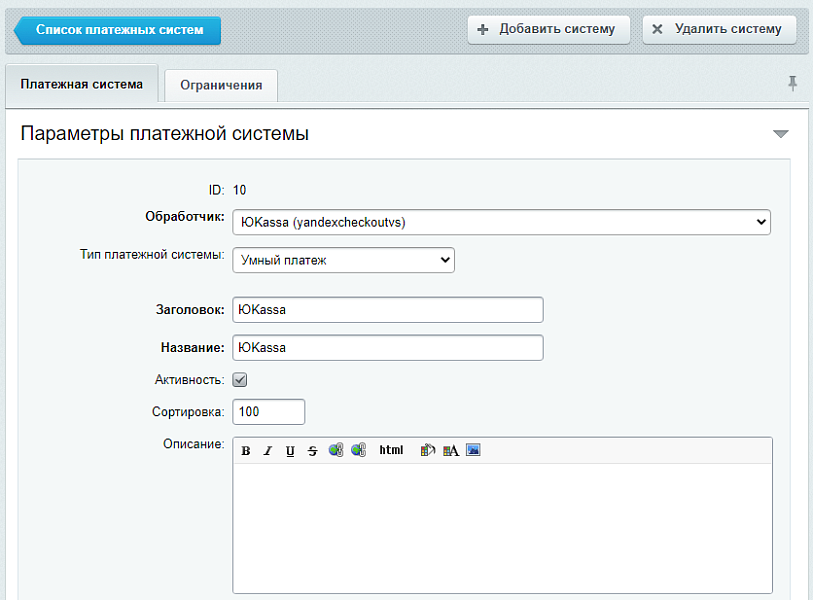Image resolution: width=813 pixels, height=600 pixels.
Task: Remove link using the second link icon
Action: [x=358, y=451]
